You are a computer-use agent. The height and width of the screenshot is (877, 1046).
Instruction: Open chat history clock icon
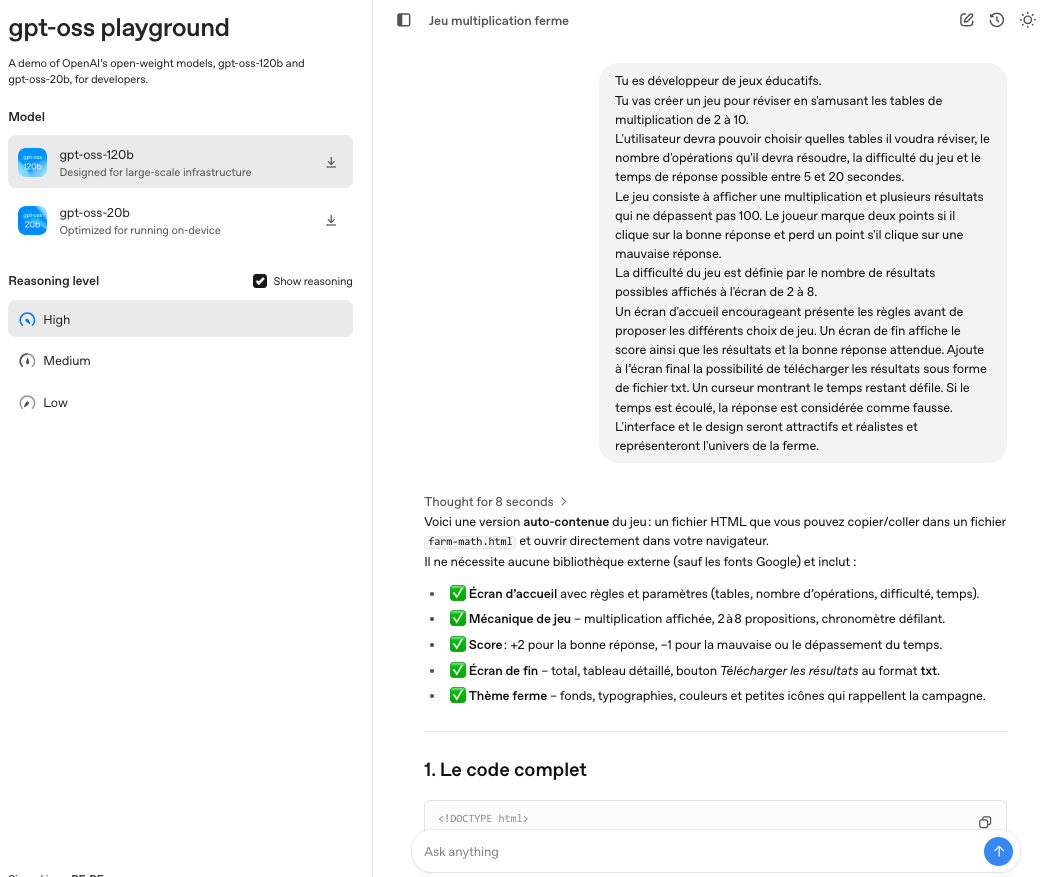tap(997, 20)
